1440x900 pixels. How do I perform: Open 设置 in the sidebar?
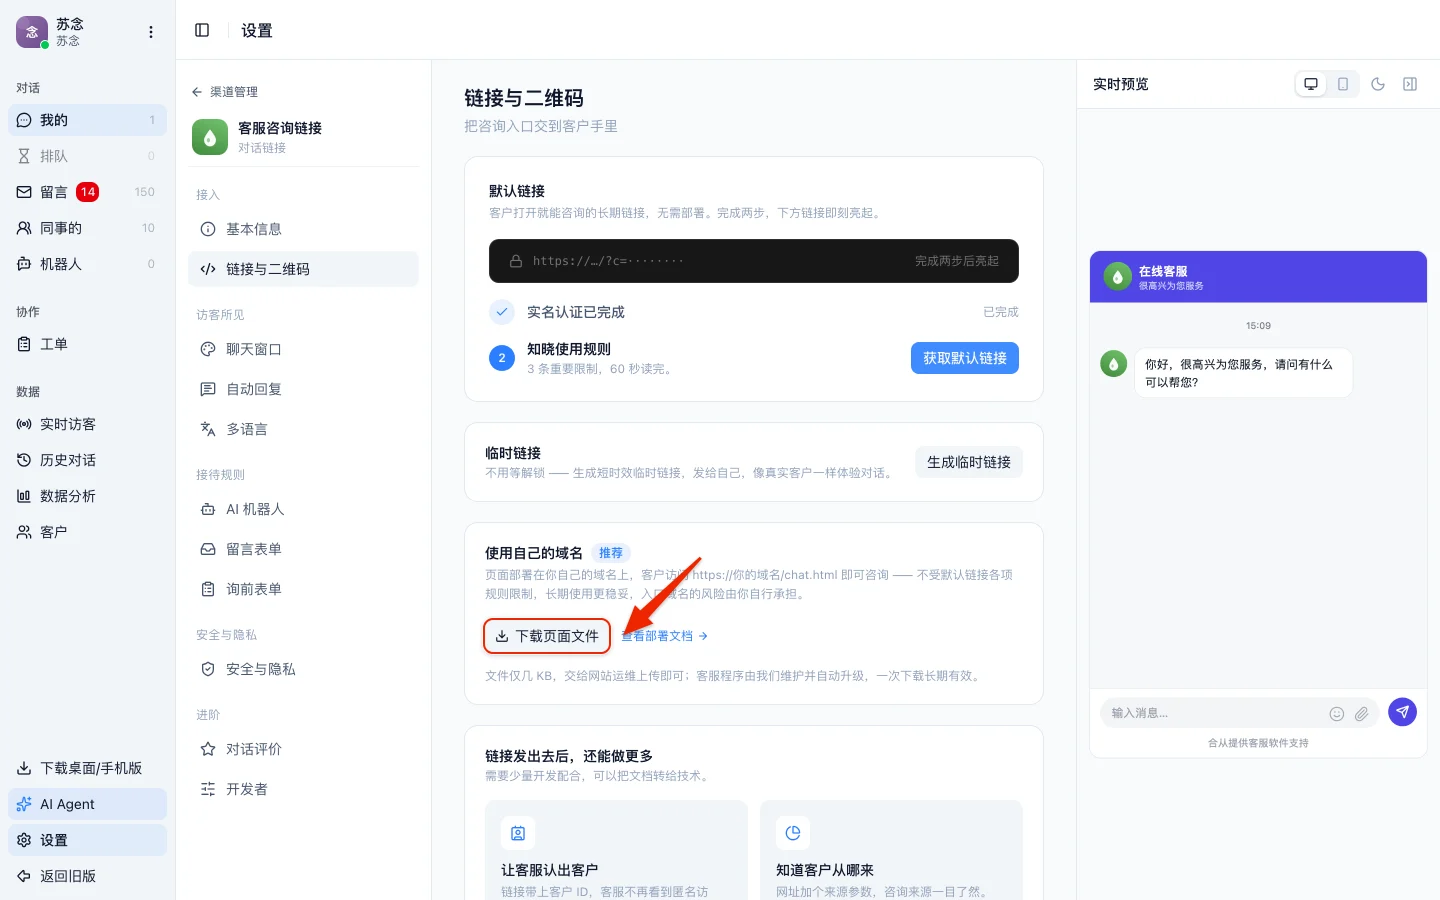tap(87, 840)
